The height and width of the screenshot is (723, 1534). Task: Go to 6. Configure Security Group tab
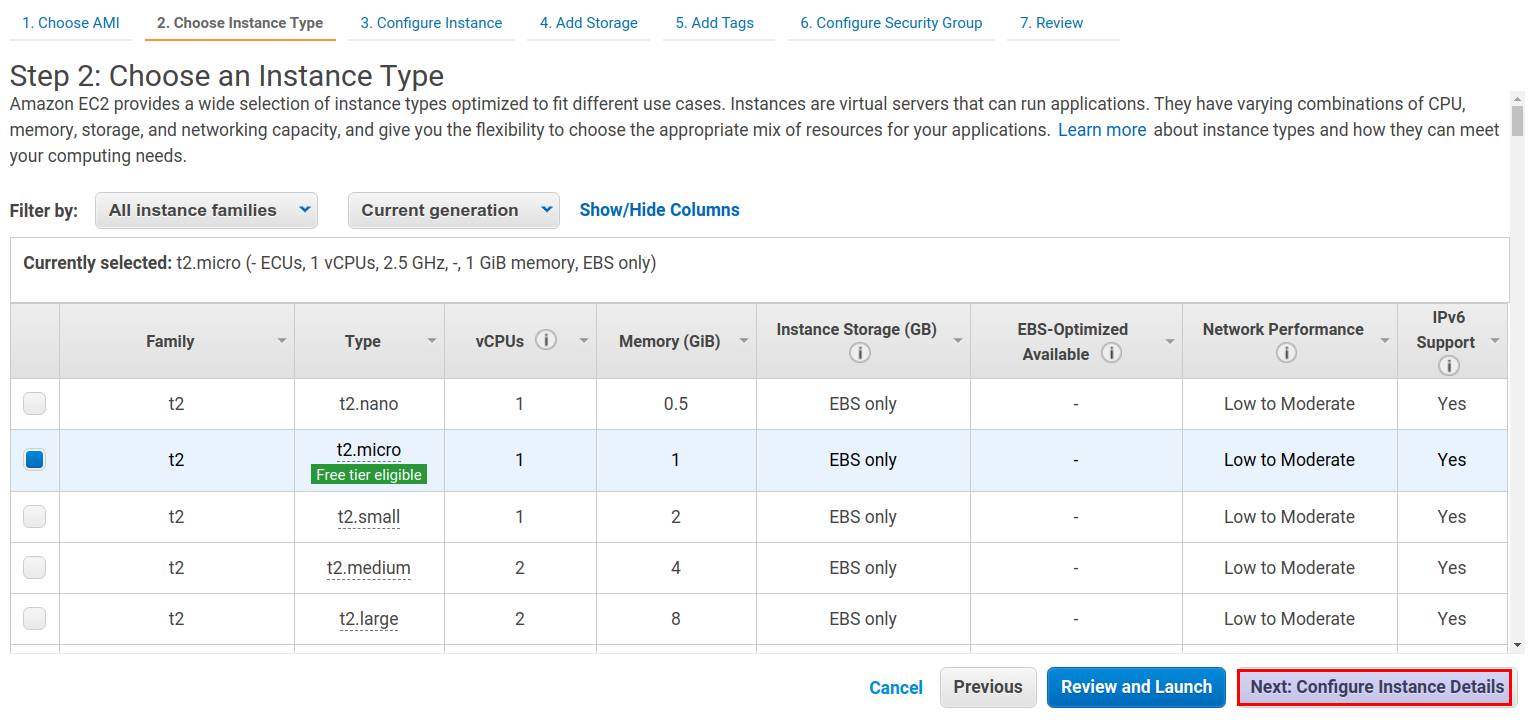click(x=891, y=22)
